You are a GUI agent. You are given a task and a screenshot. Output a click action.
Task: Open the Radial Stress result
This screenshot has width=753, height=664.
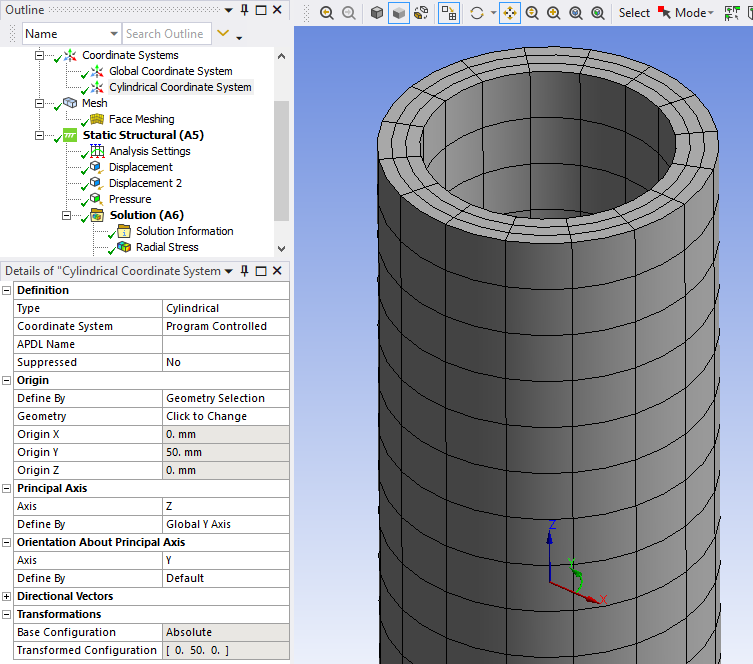tap(166, 247)
